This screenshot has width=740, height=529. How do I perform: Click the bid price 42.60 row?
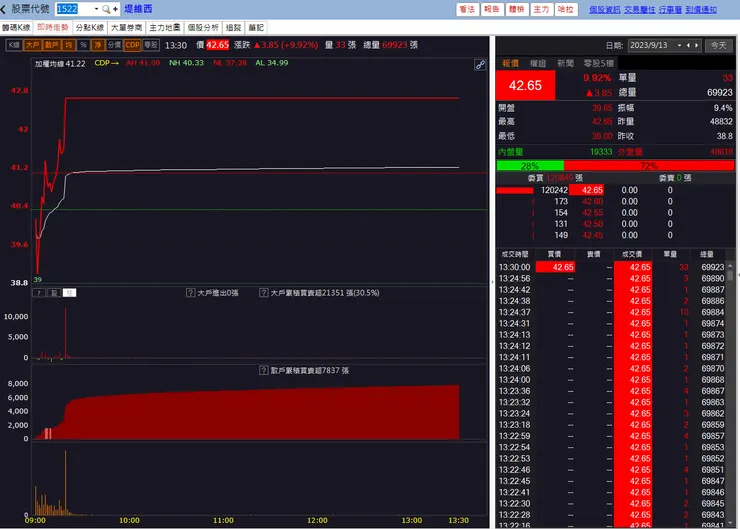click(592, 202)
